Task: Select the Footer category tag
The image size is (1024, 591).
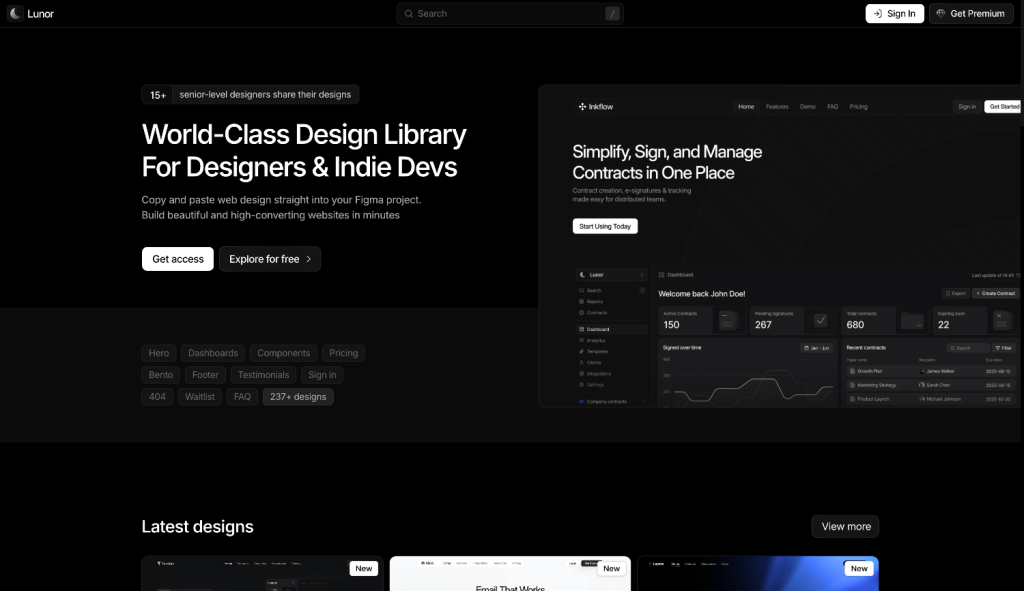Action: click(205, 375)
